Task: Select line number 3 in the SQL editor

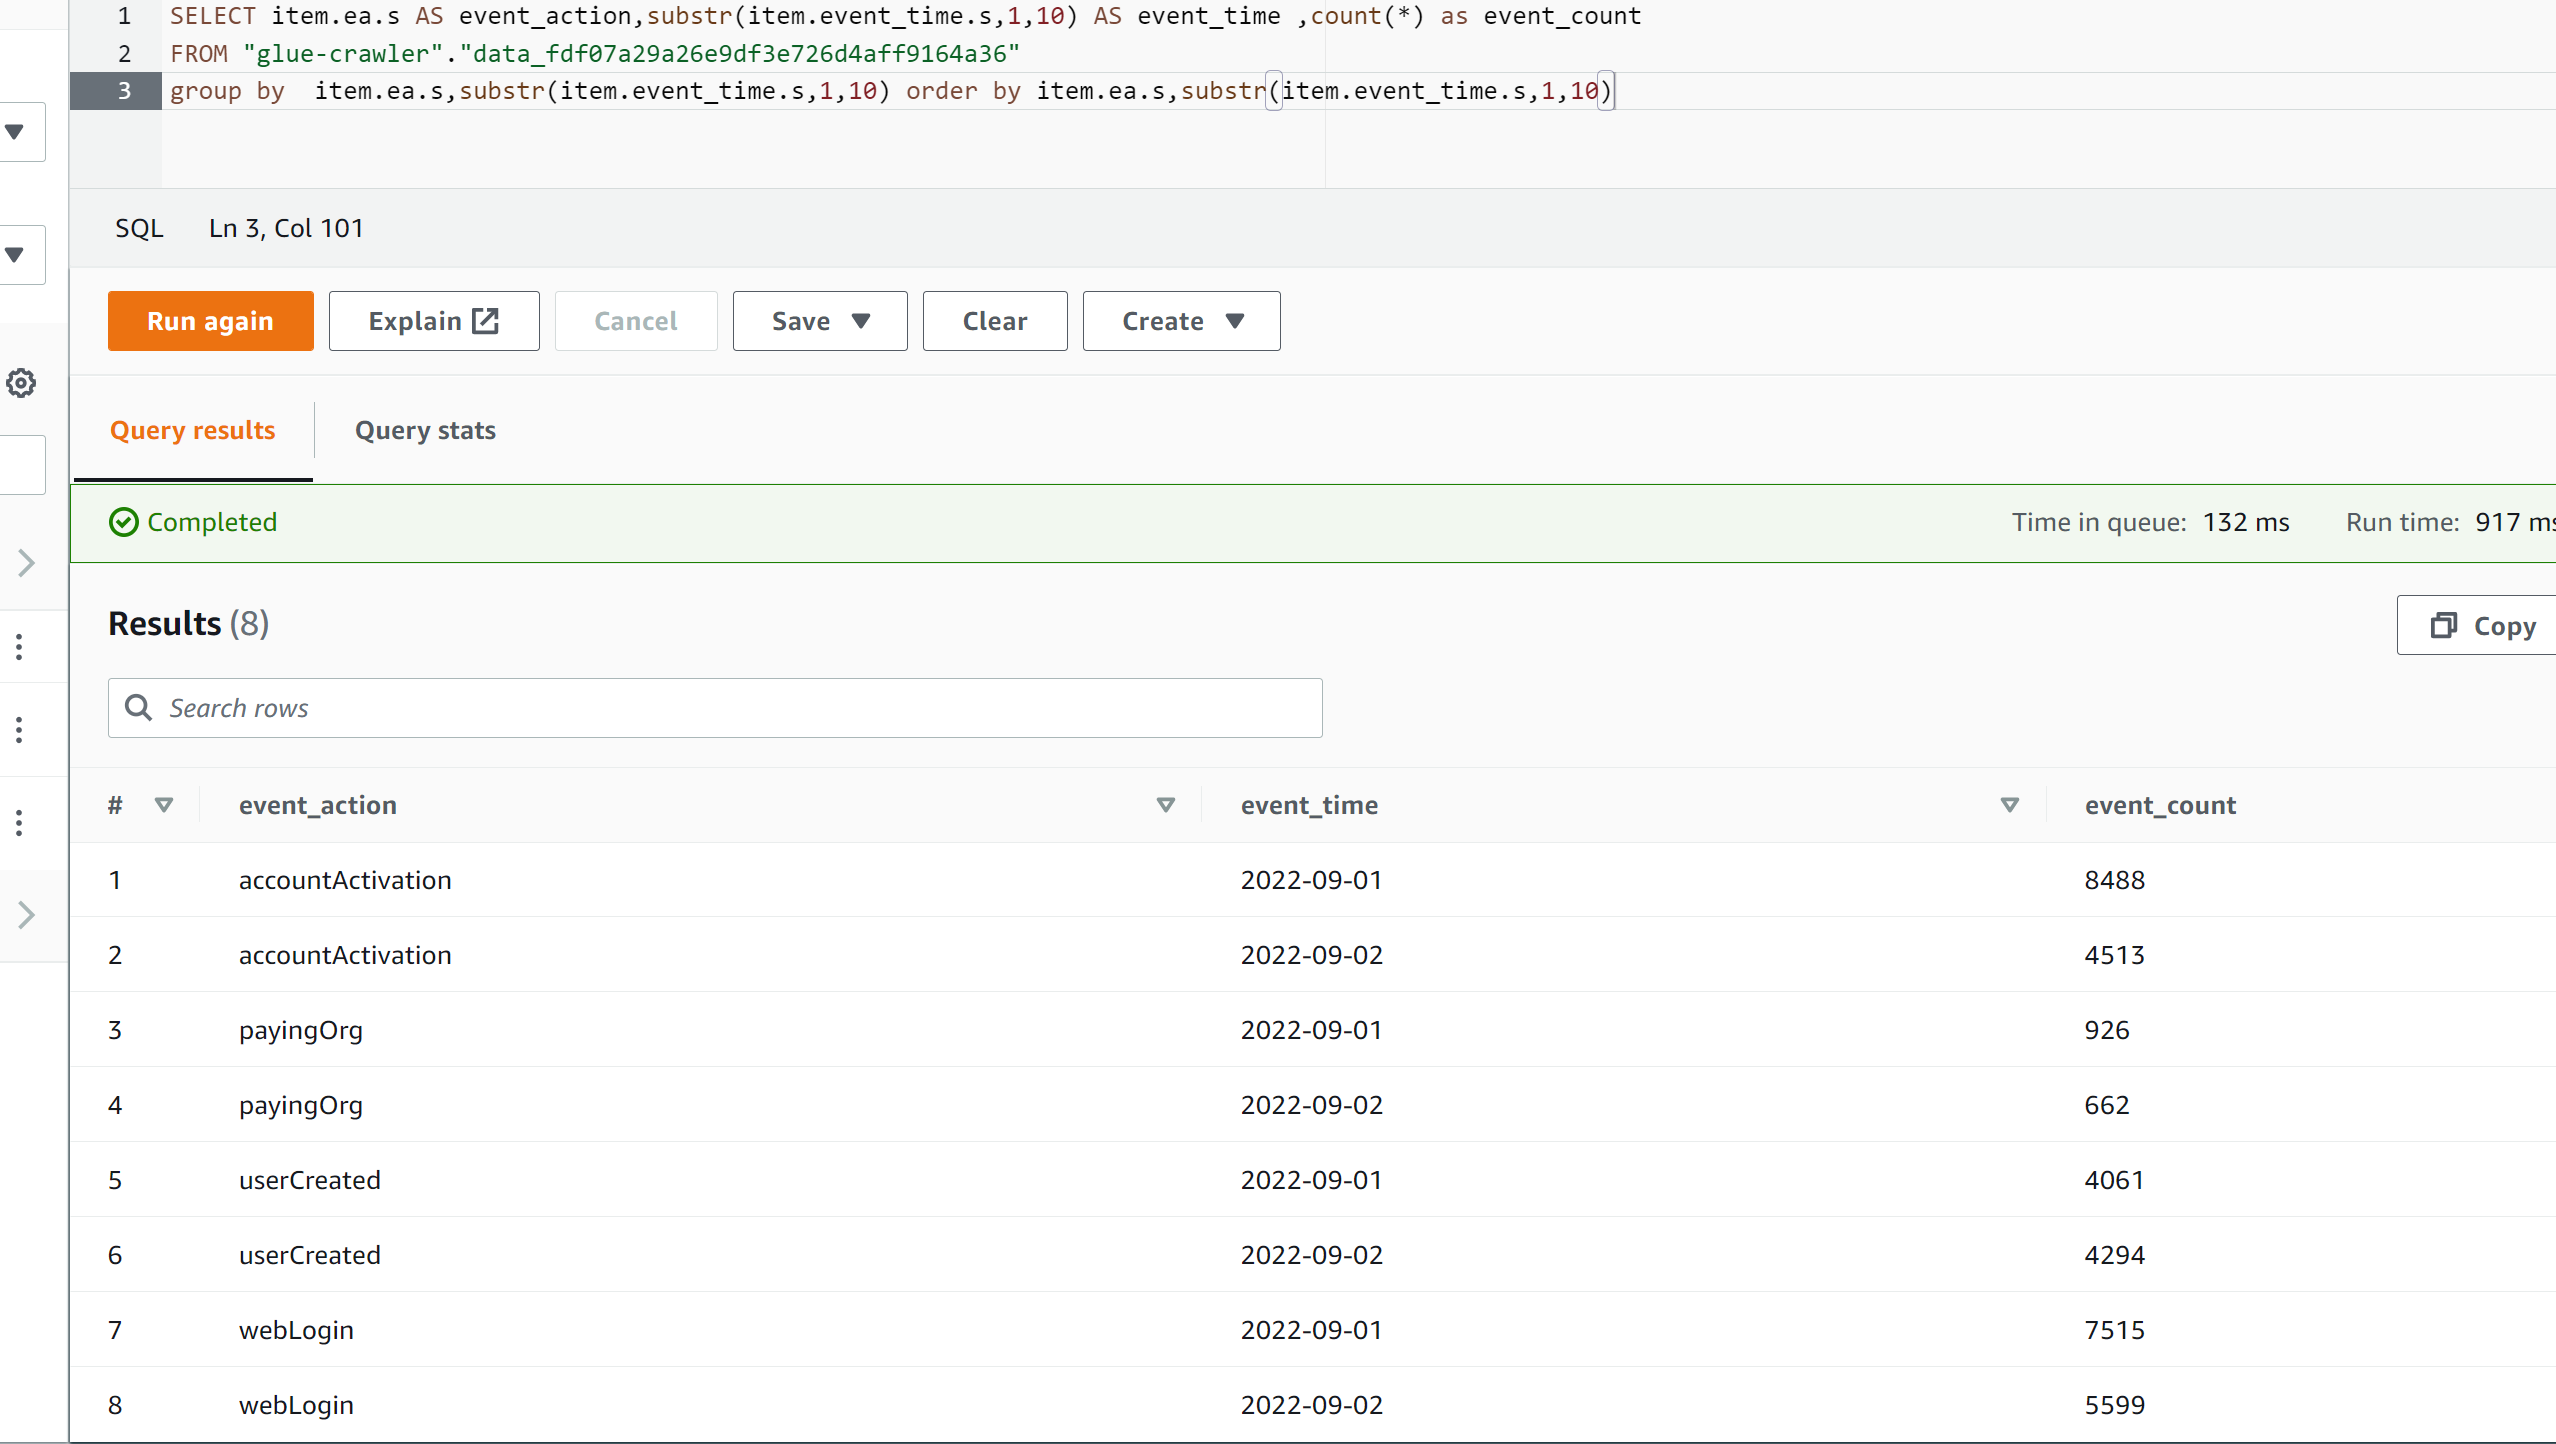Action: 124,90
